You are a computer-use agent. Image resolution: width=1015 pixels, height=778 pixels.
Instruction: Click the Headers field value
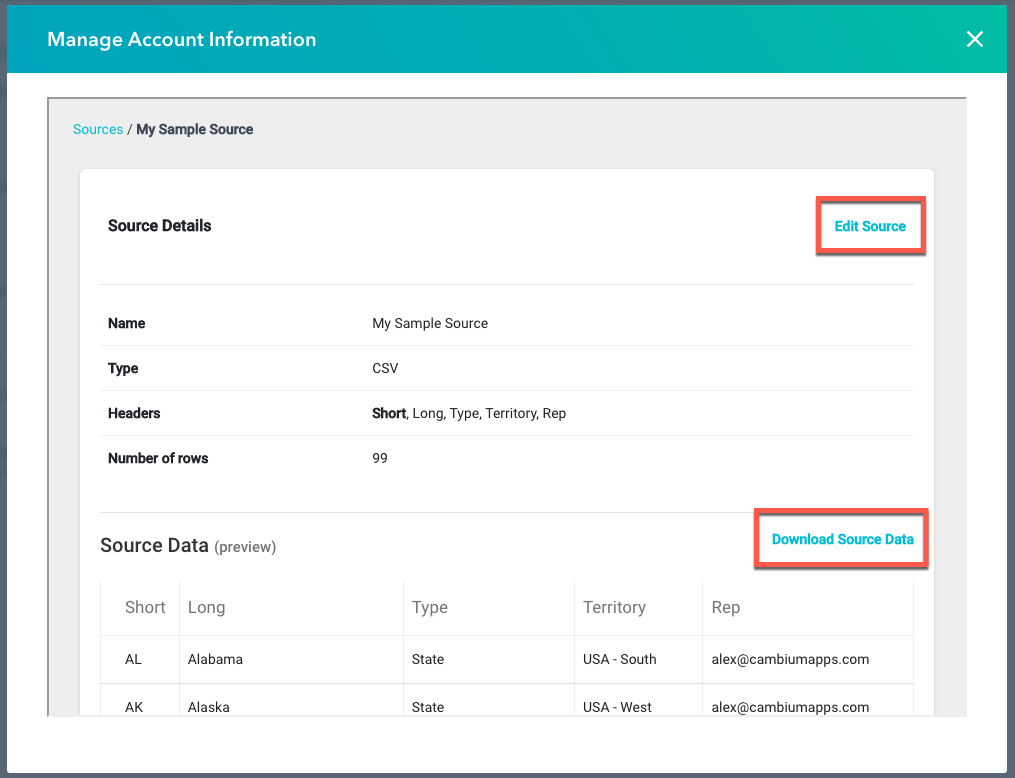click(x=466, y=413)
